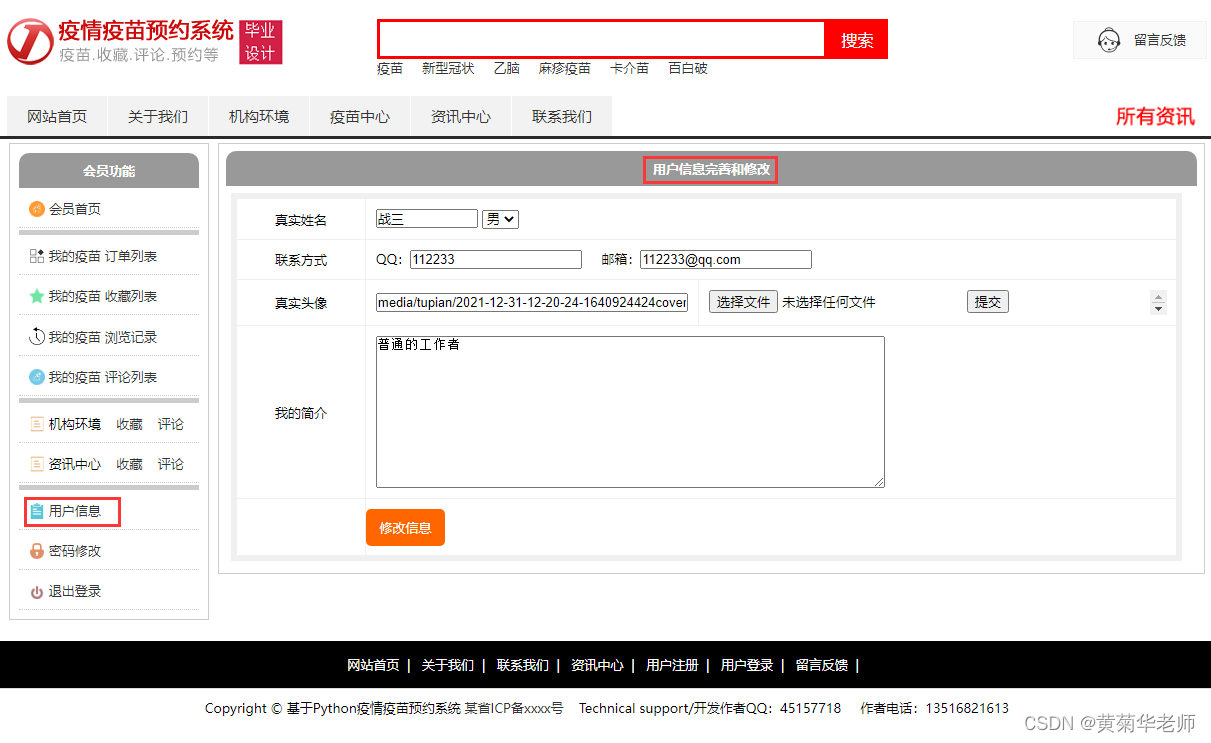1211x743 pixels.
Task: Click the 真实姓名 name field
Action: pos(427,219)
